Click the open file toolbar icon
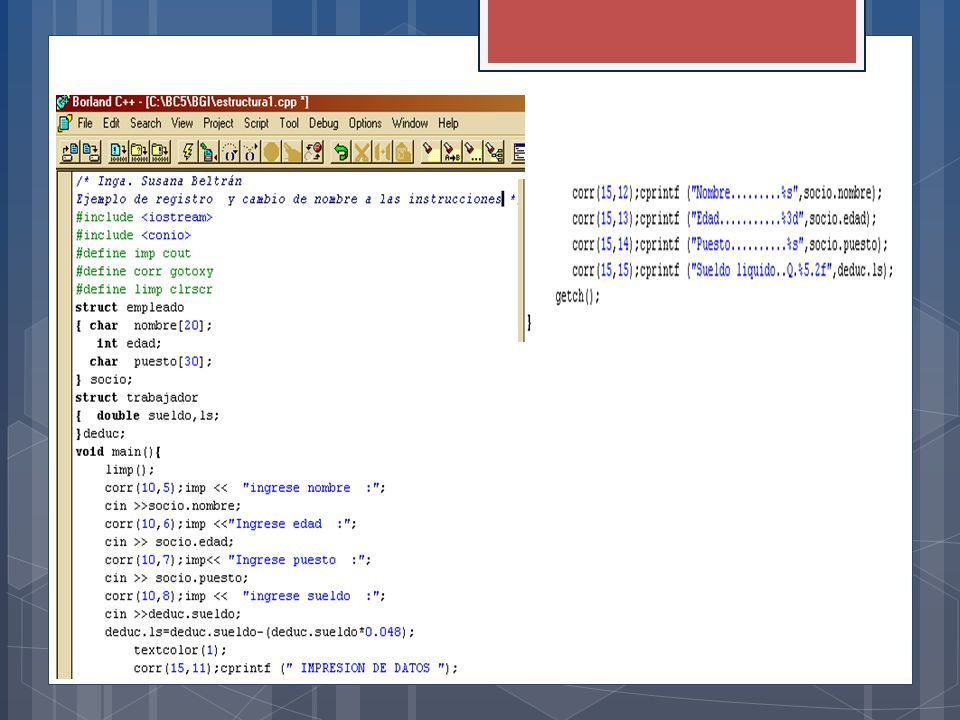 pyautogui.click(x=69, y=151)
